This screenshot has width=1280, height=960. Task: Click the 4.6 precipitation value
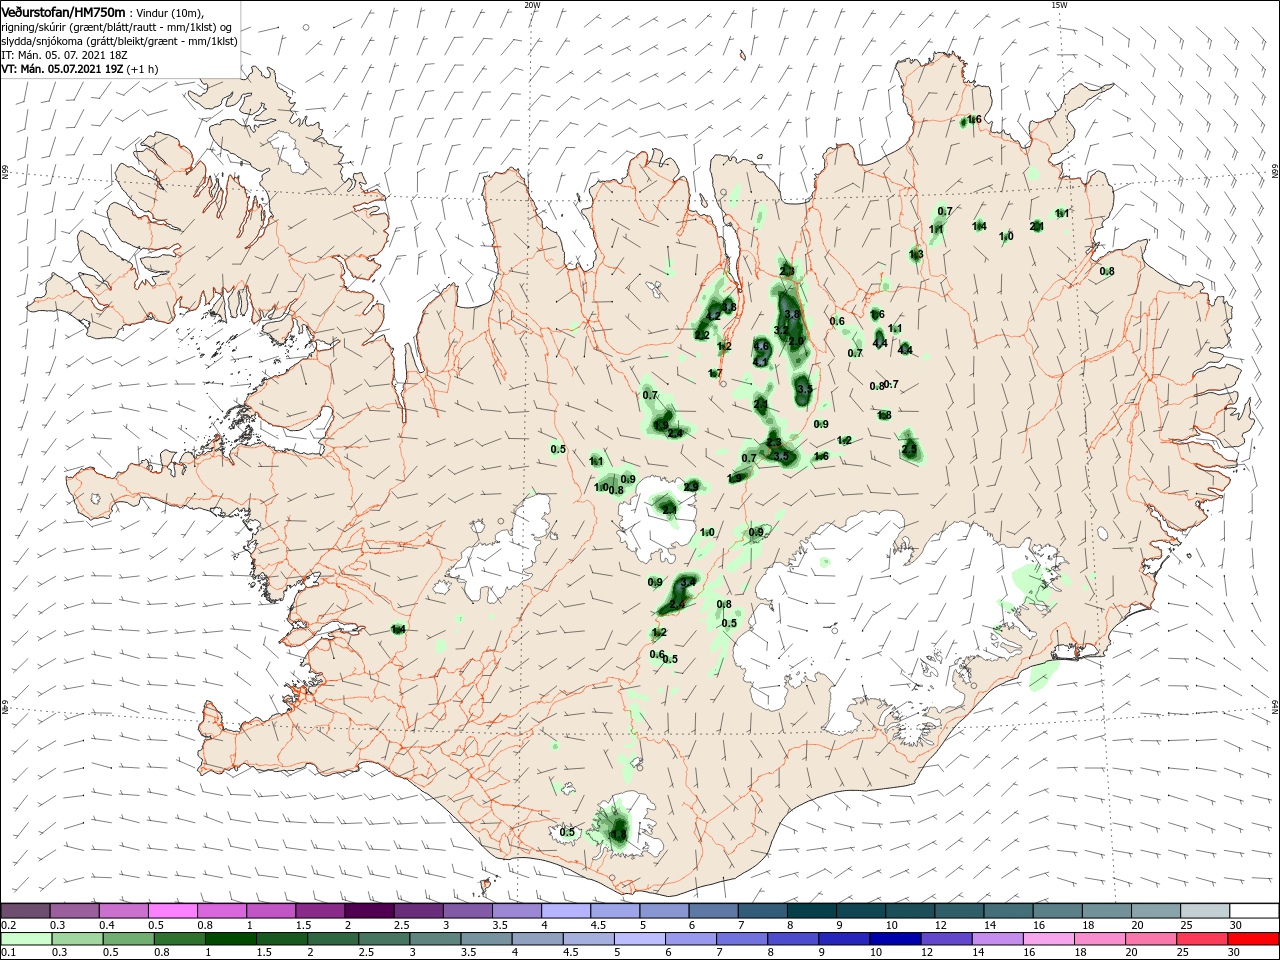click(761, 346)
